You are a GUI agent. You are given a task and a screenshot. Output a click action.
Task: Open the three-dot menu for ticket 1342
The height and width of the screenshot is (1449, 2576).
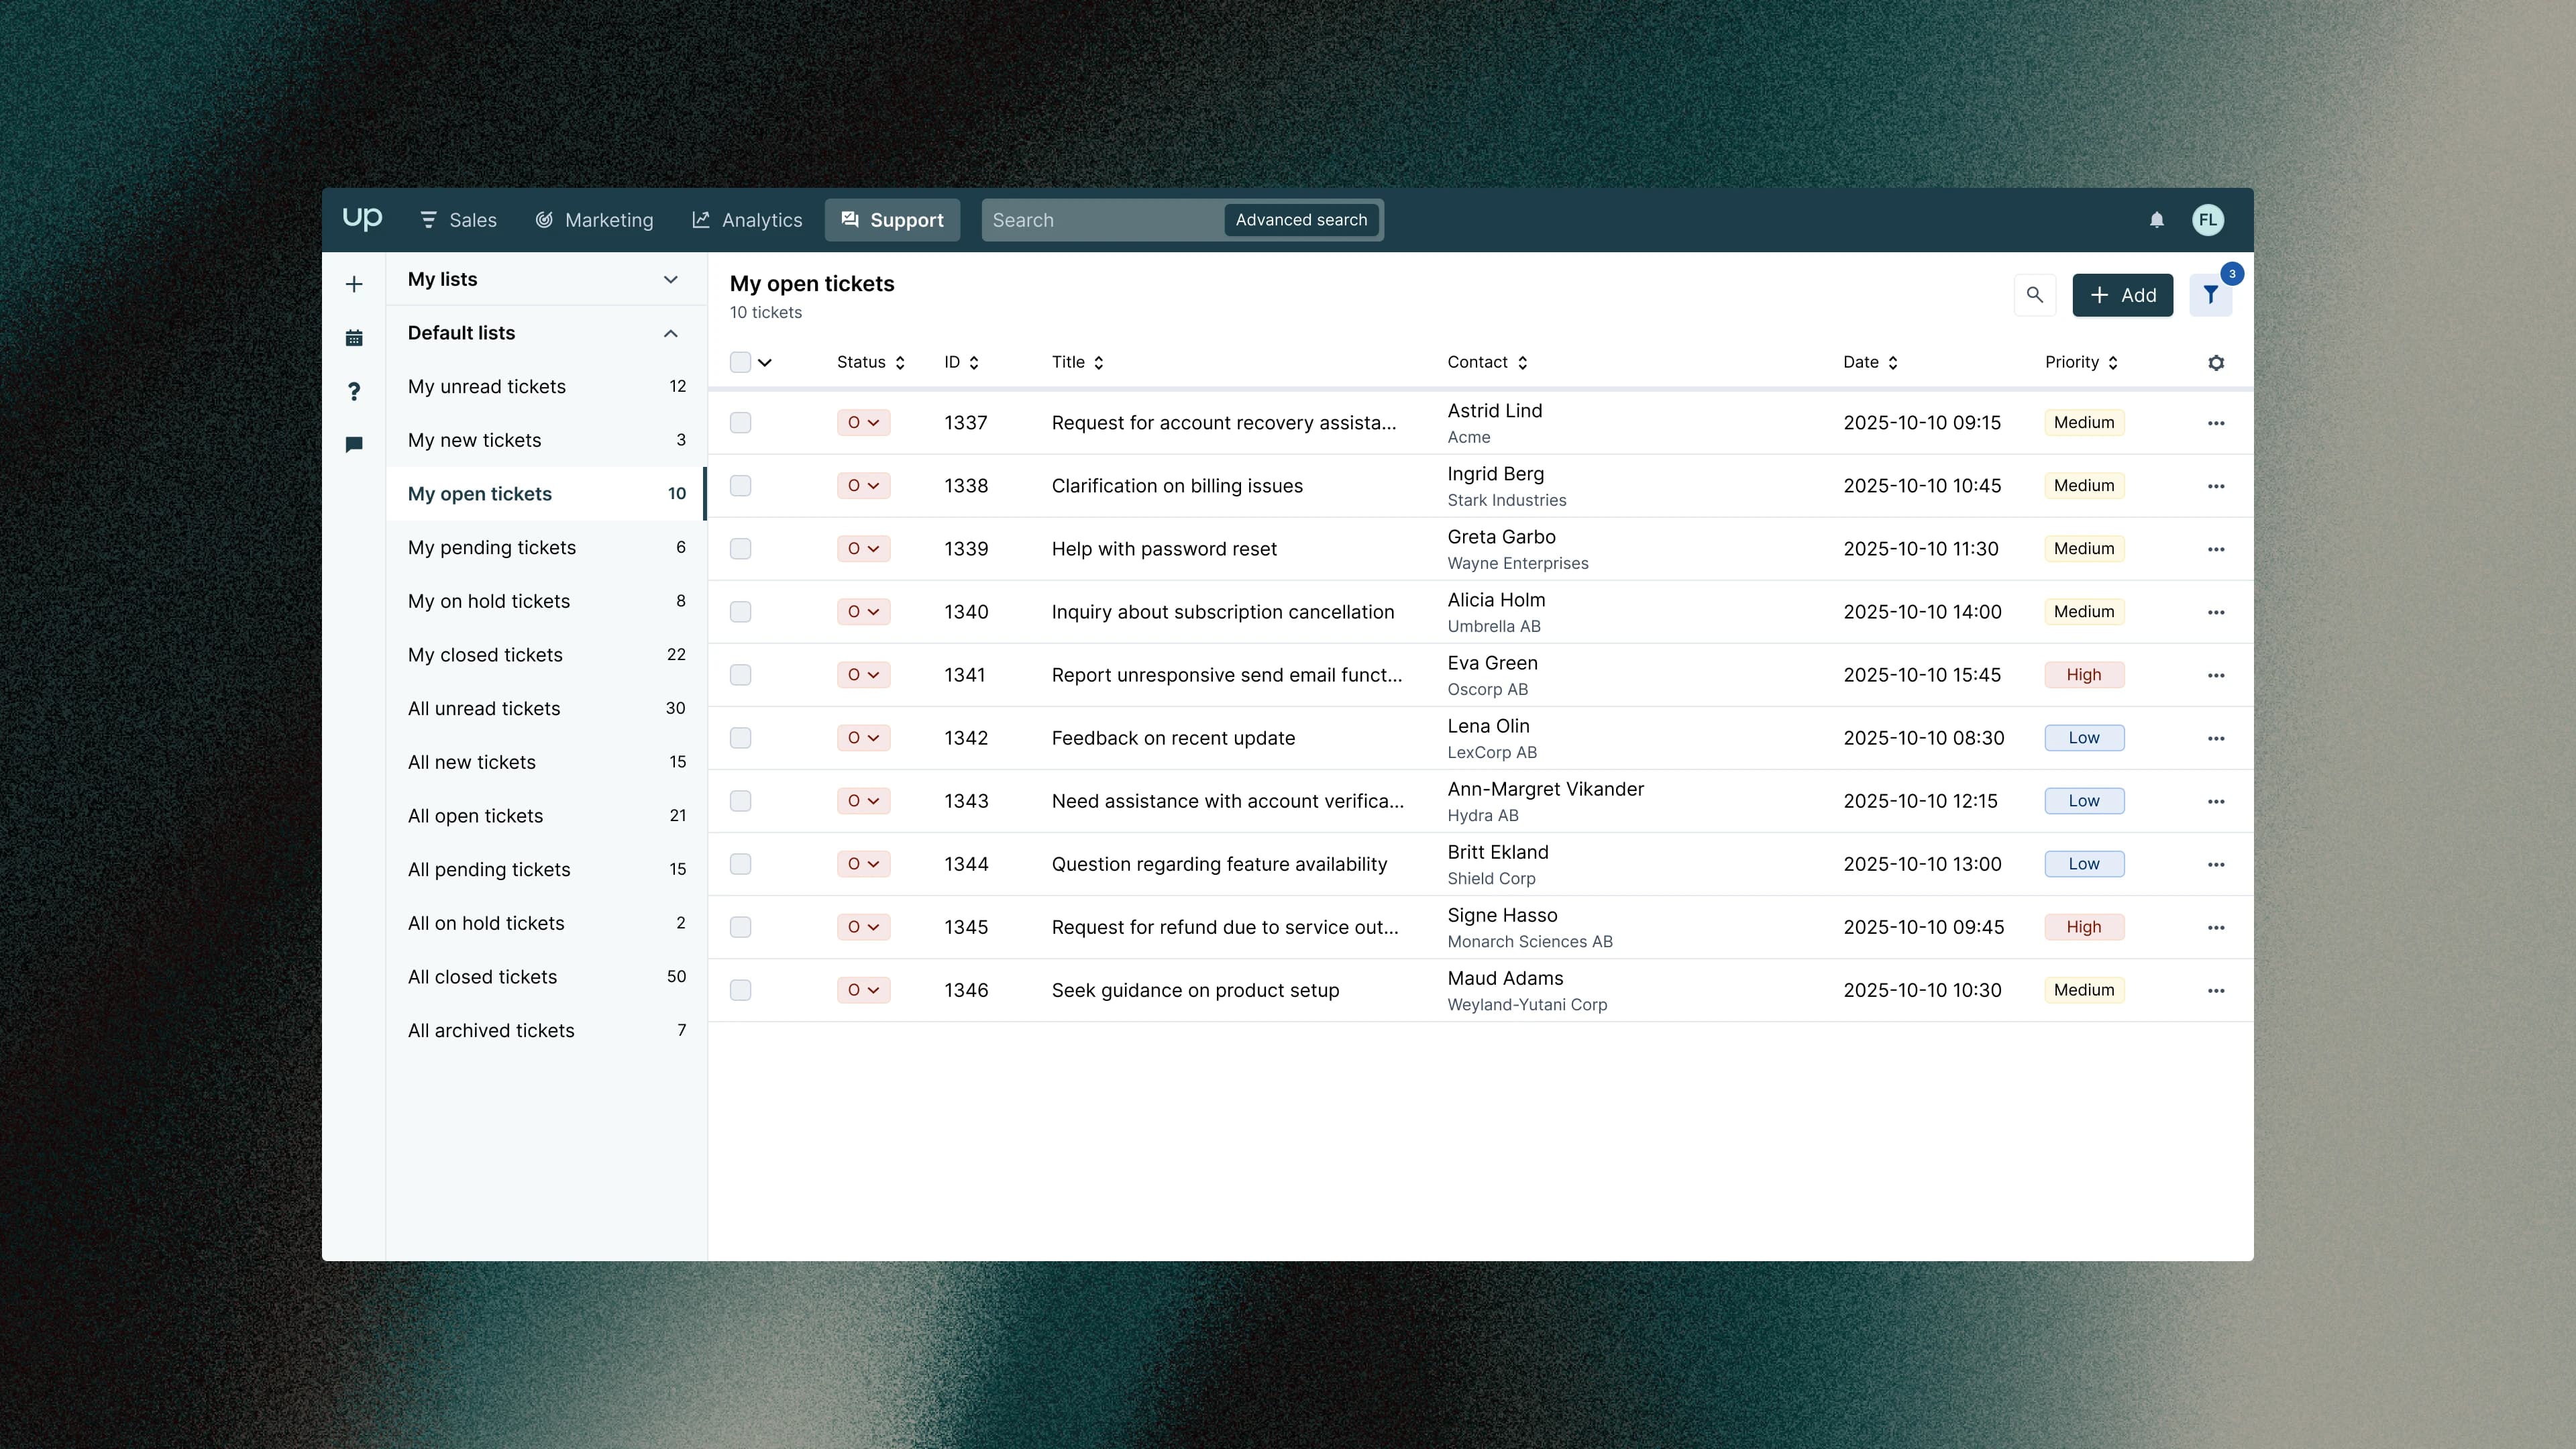2216,738
